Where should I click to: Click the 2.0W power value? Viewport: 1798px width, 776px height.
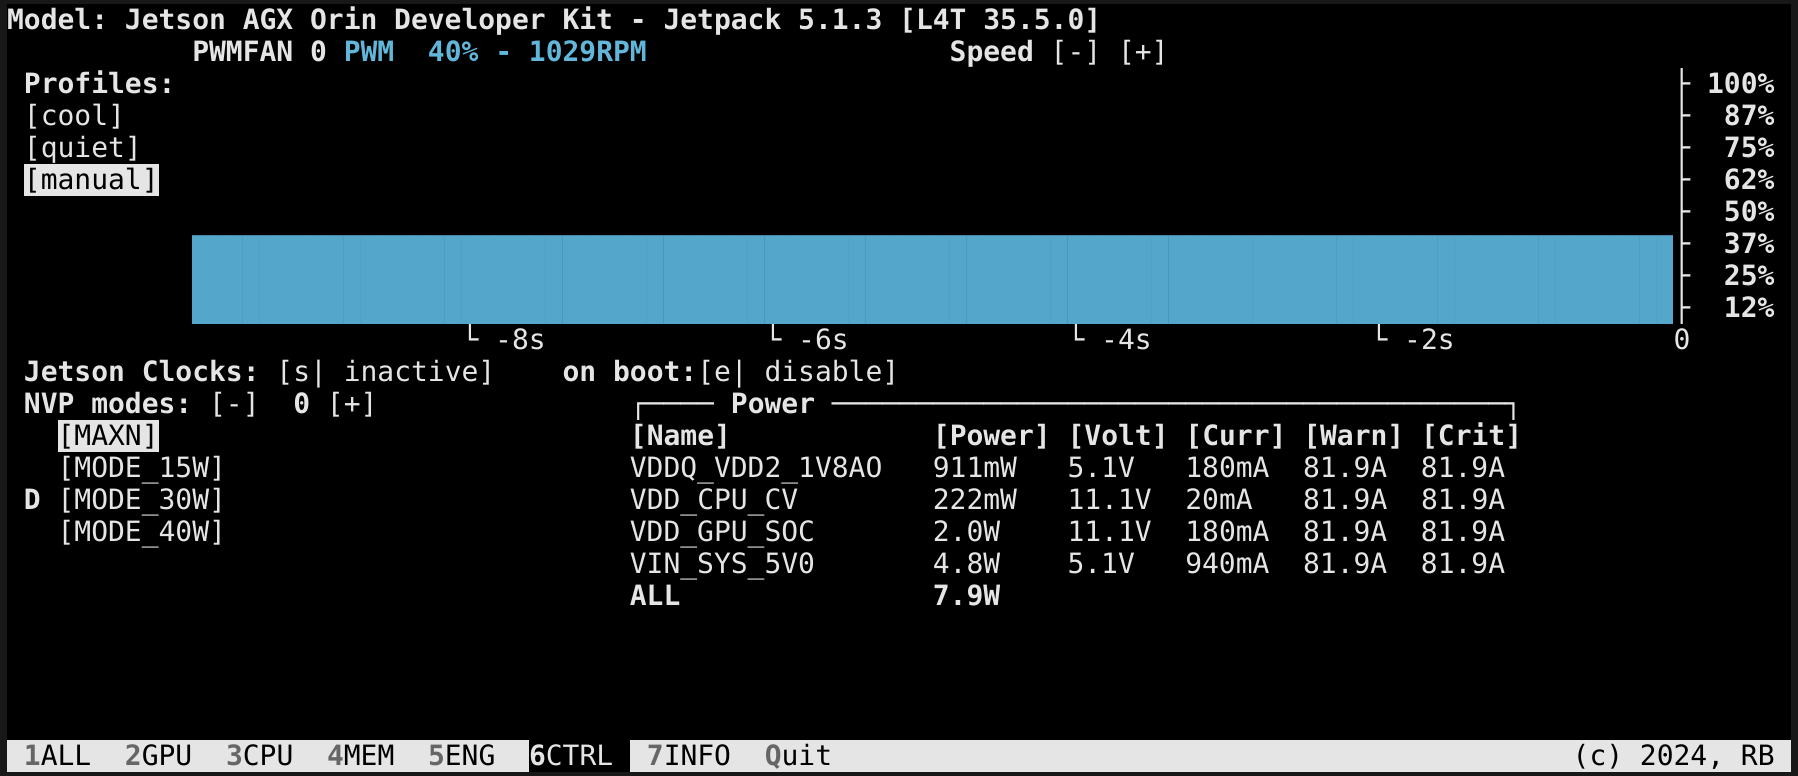tap(966, 532)
